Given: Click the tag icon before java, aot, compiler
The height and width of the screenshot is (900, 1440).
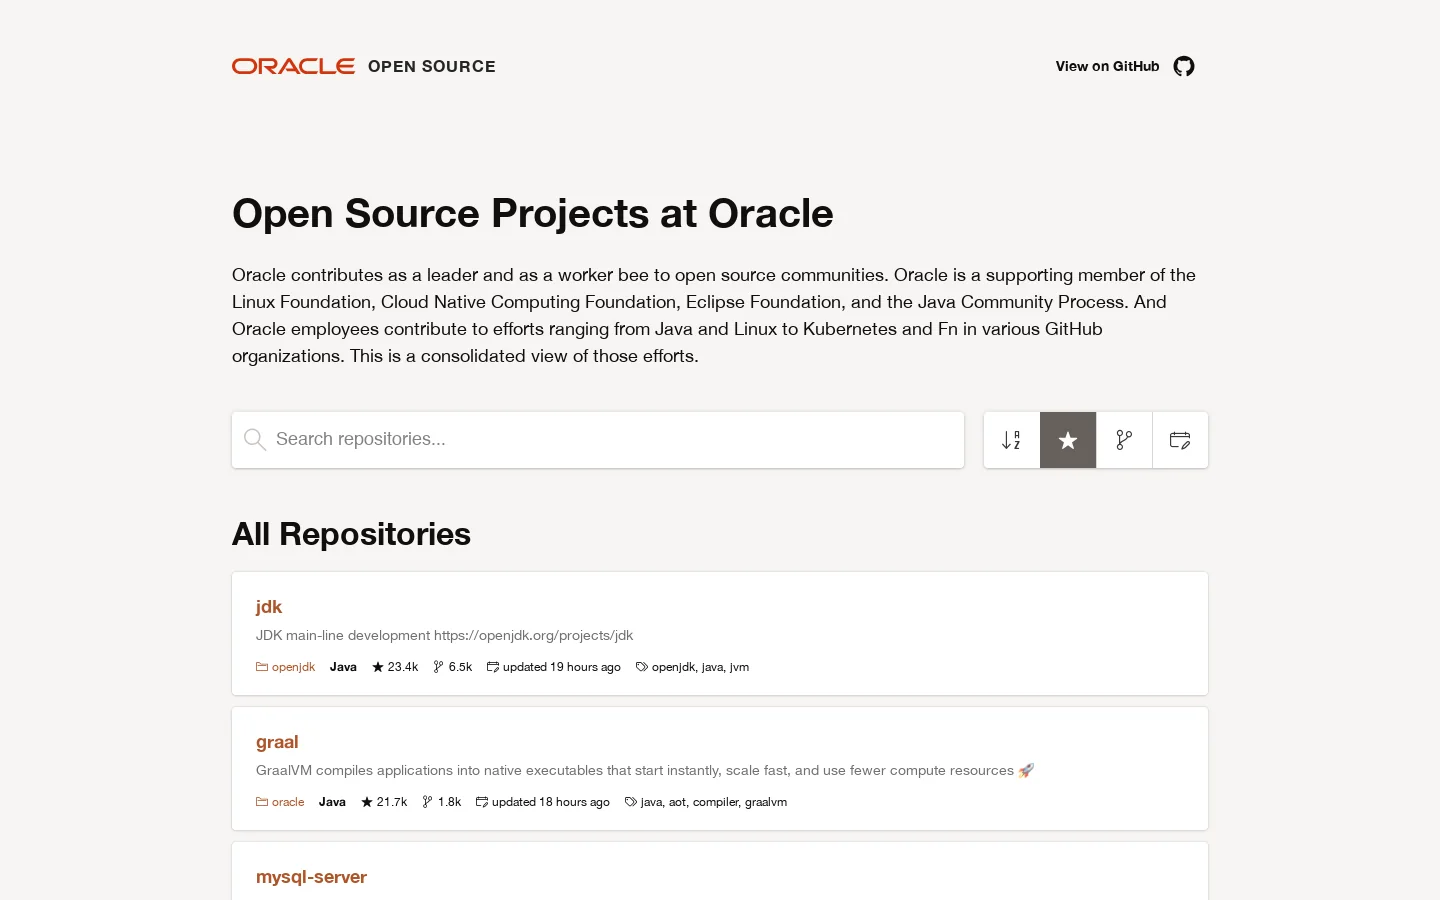Looking at the screenshot, I should point(631,802).
